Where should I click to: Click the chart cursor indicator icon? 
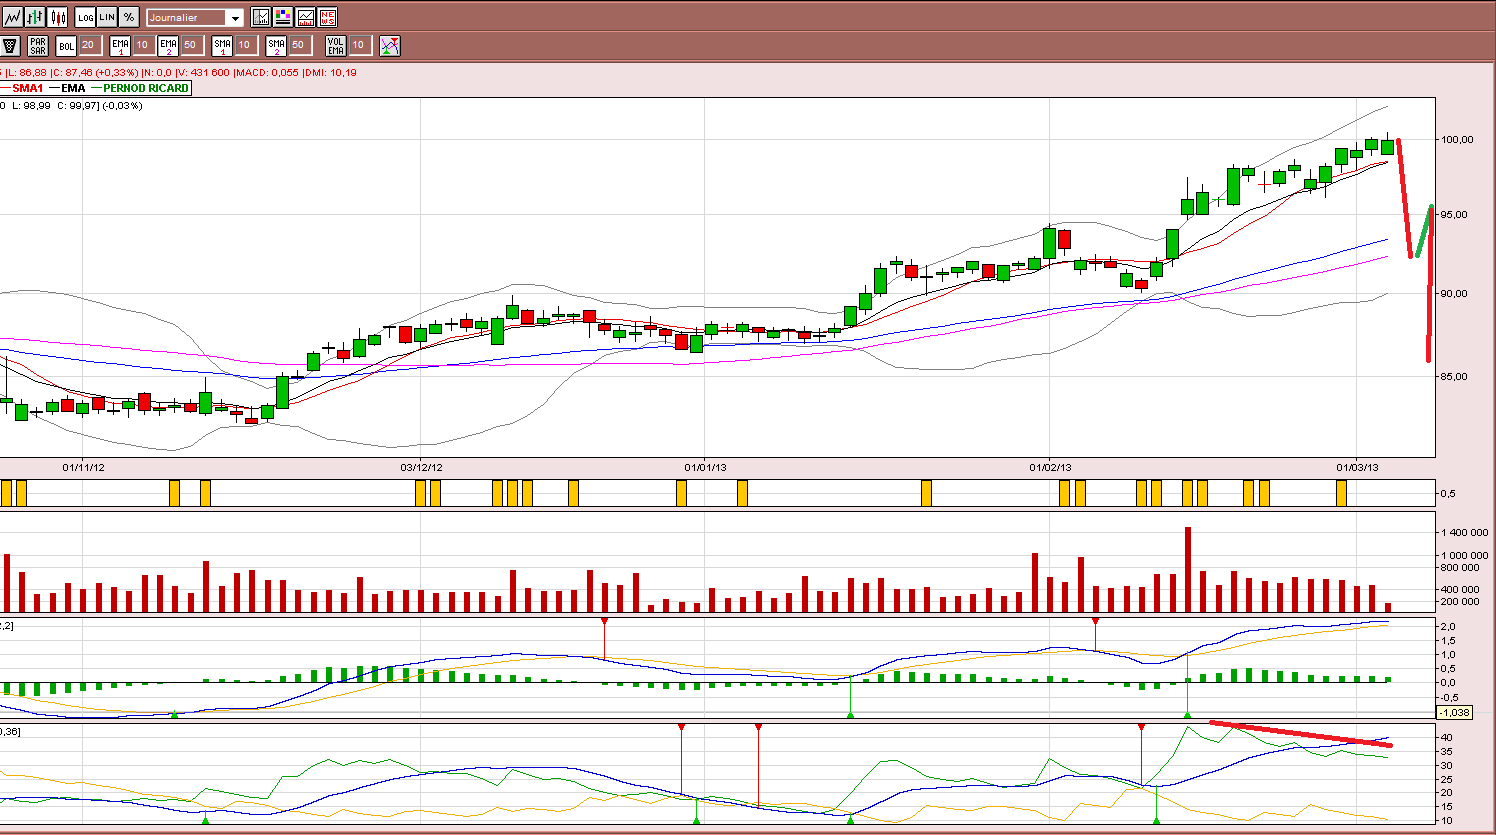[x=261, y=17]
